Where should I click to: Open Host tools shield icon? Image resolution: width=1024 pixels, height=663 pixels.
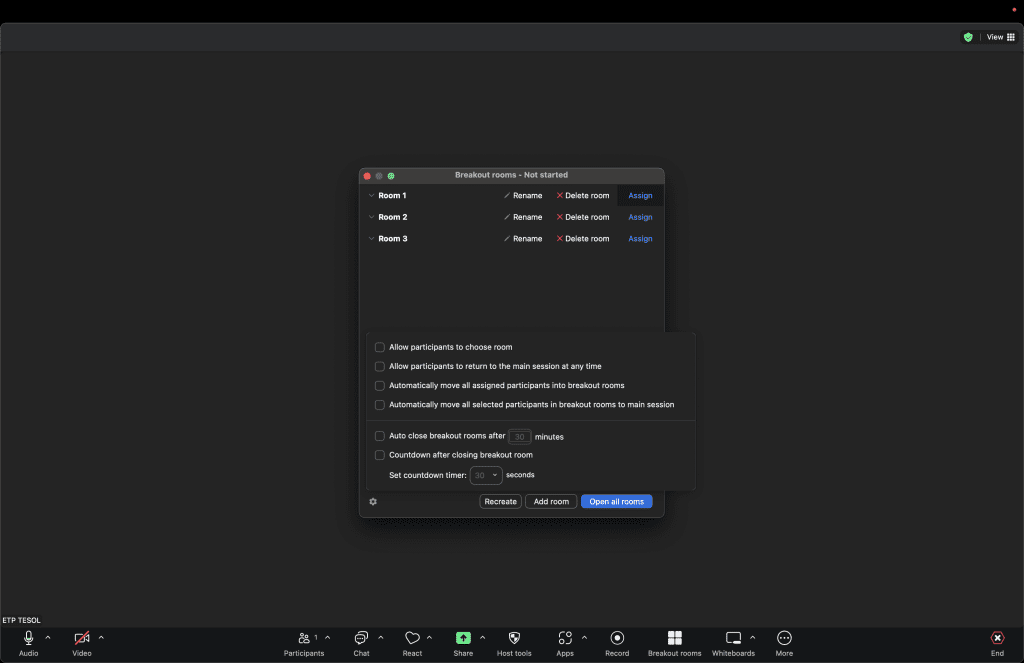point(514,638)
